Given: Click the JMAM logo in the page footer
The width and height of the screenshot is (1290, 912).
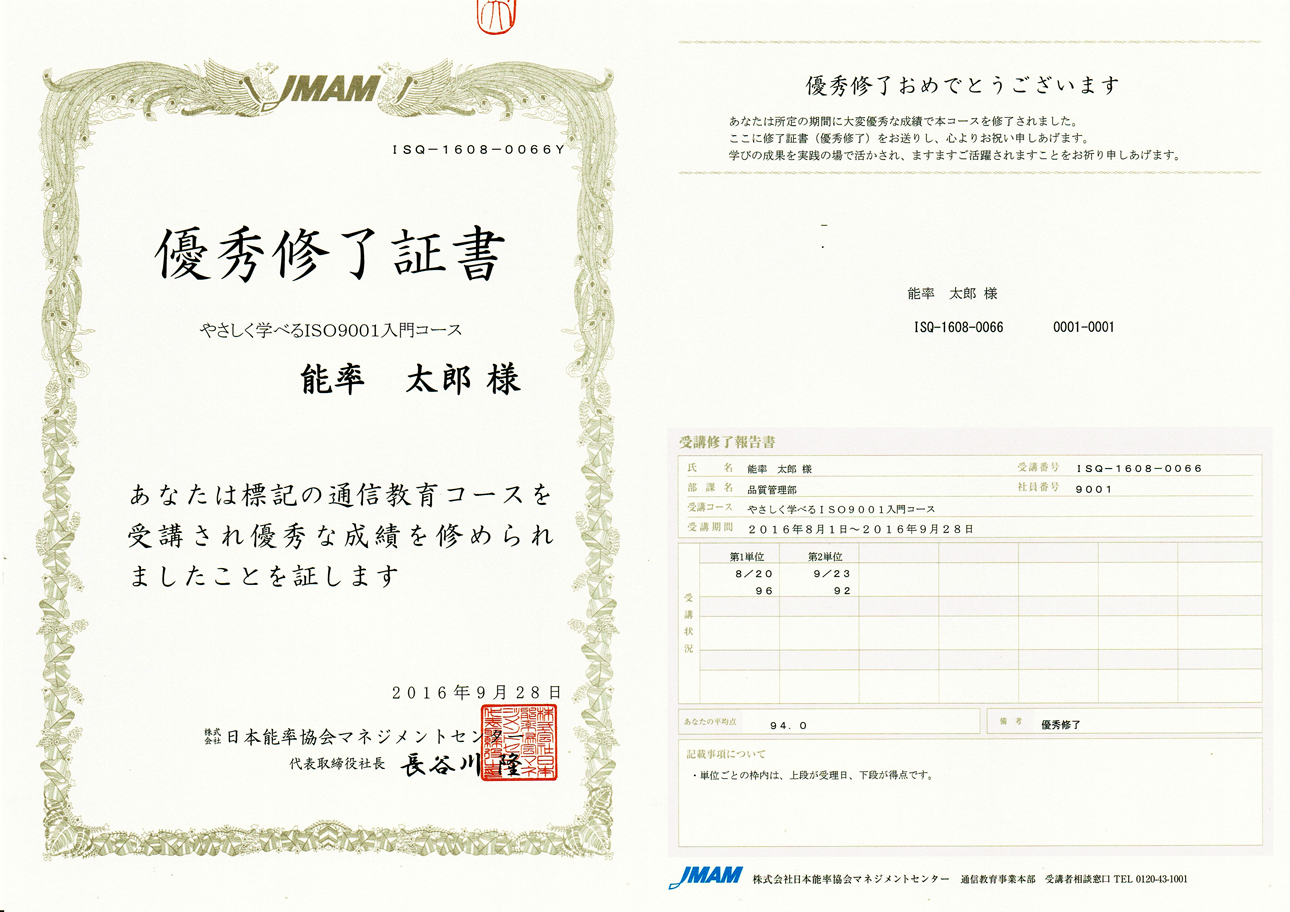Looking at the screenshot, I should click(x=706, y=877).
